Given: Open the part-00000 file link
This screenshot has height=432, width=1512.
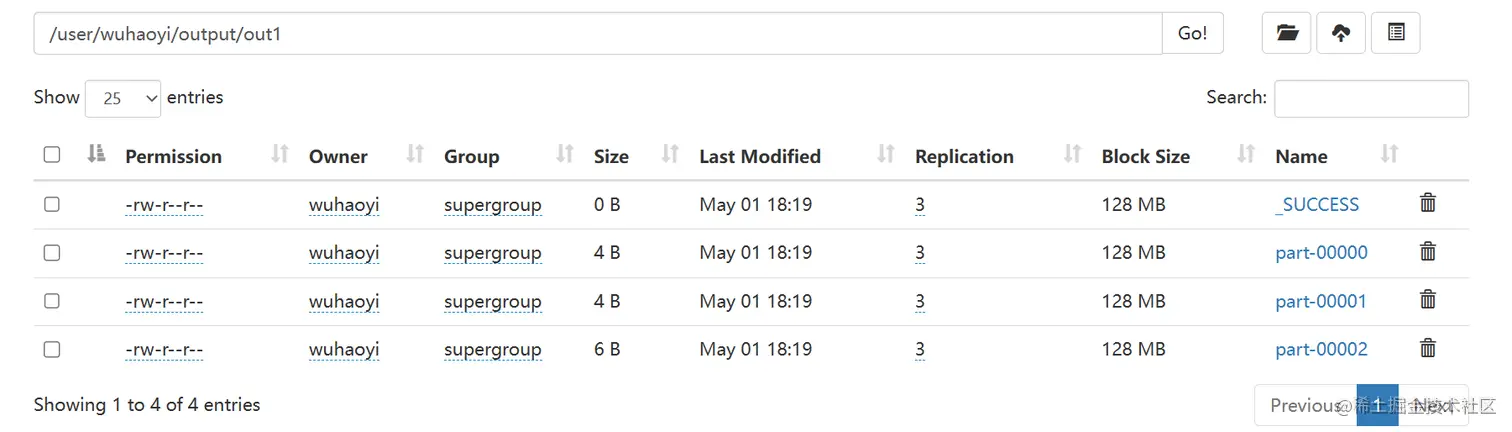Looking at the screenshot, I should (x=1321, y=252).
